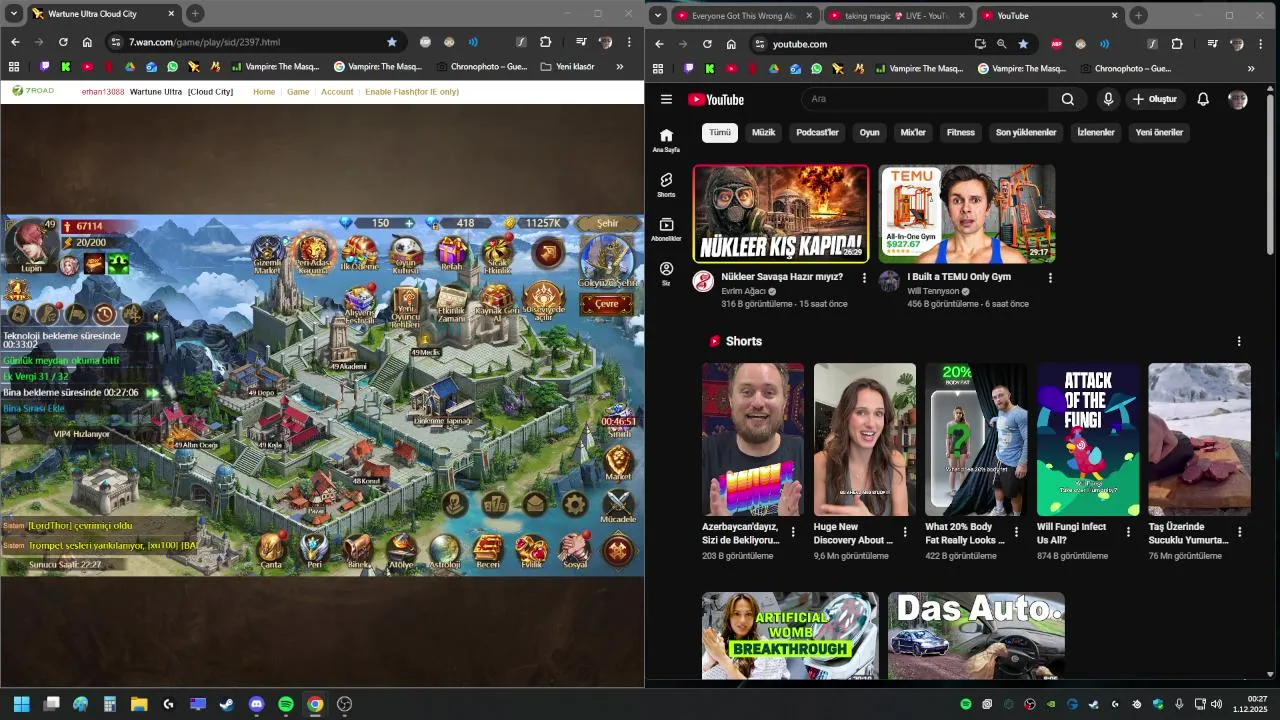Open the Sıcak Etkinlik icon
This screenshot has width=1280, height=720.
tap(498, 255)
